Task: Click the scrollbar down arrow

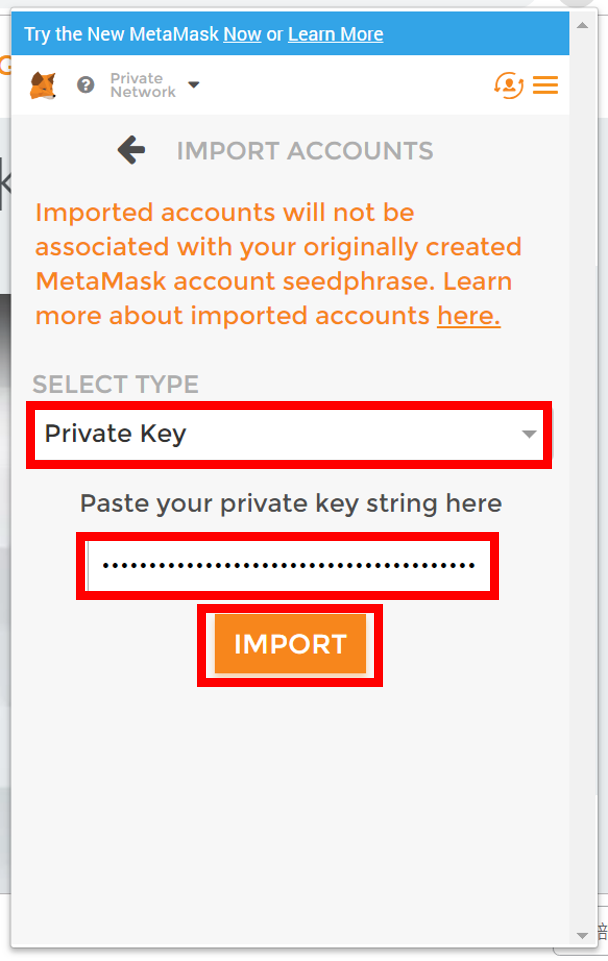Action: [x=582, y=935]
